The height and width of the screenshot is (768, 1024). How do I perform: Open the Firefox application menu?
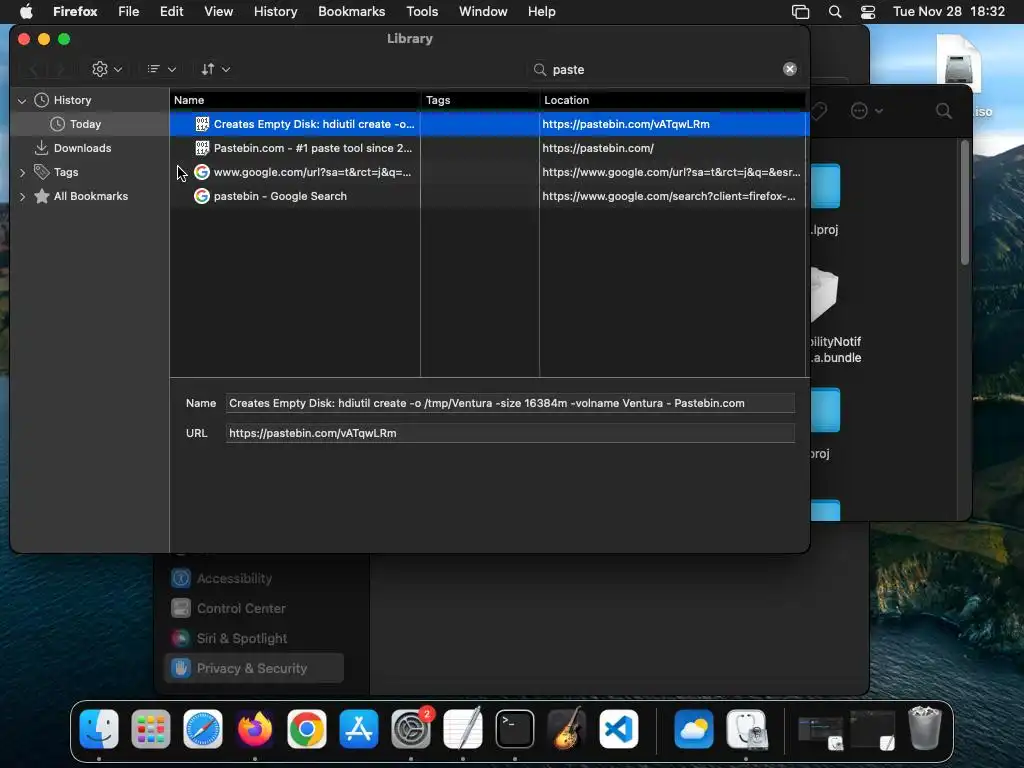[75, 12]
